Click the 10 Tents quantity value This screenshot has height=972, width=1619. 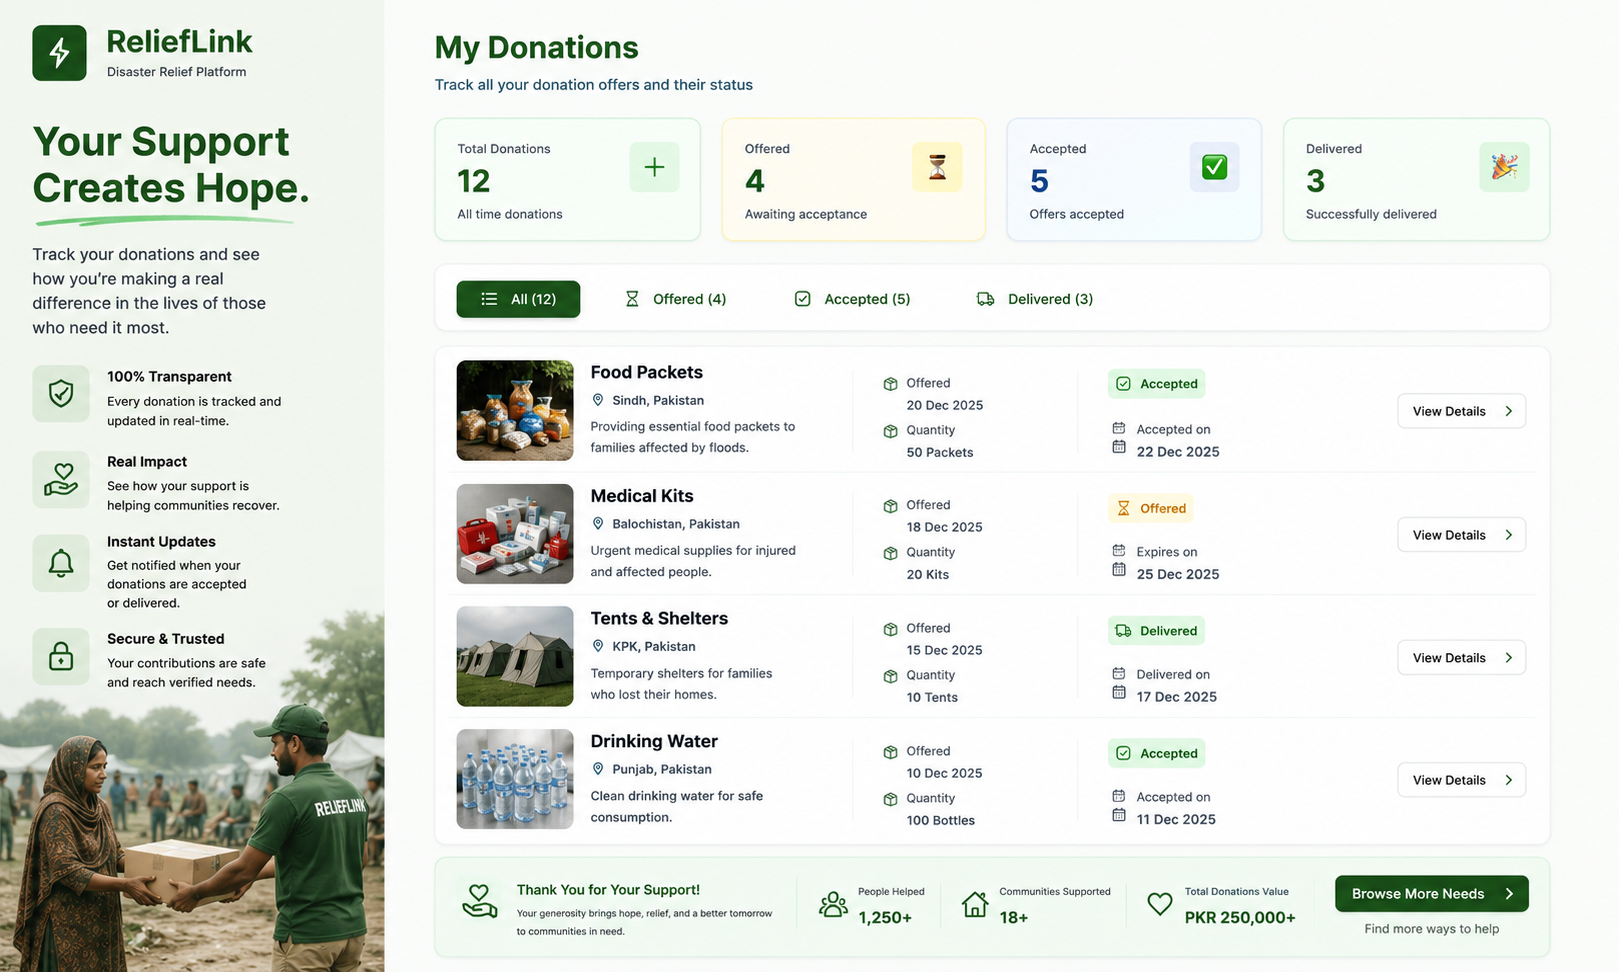point(932,697)
